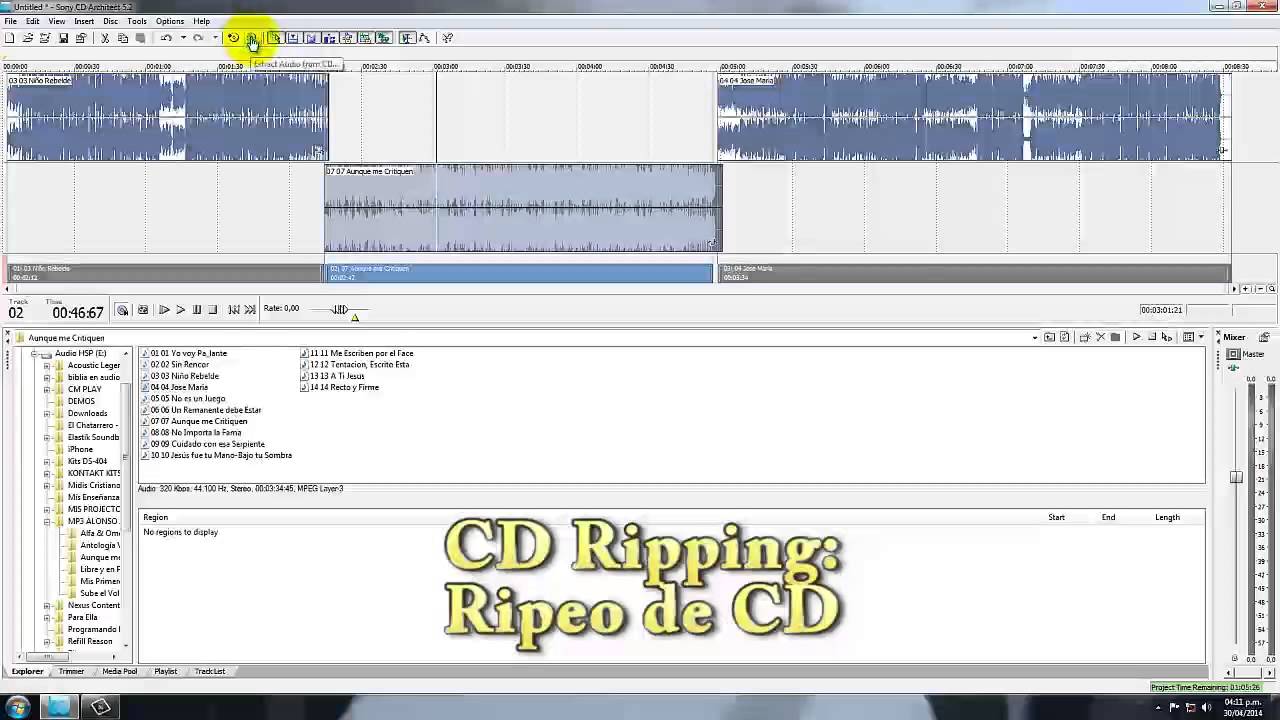Open the Explorer Views dropdown arrow
Image resolution: width=1280 pixels, height=720 pixels.
click(1201, 338)
